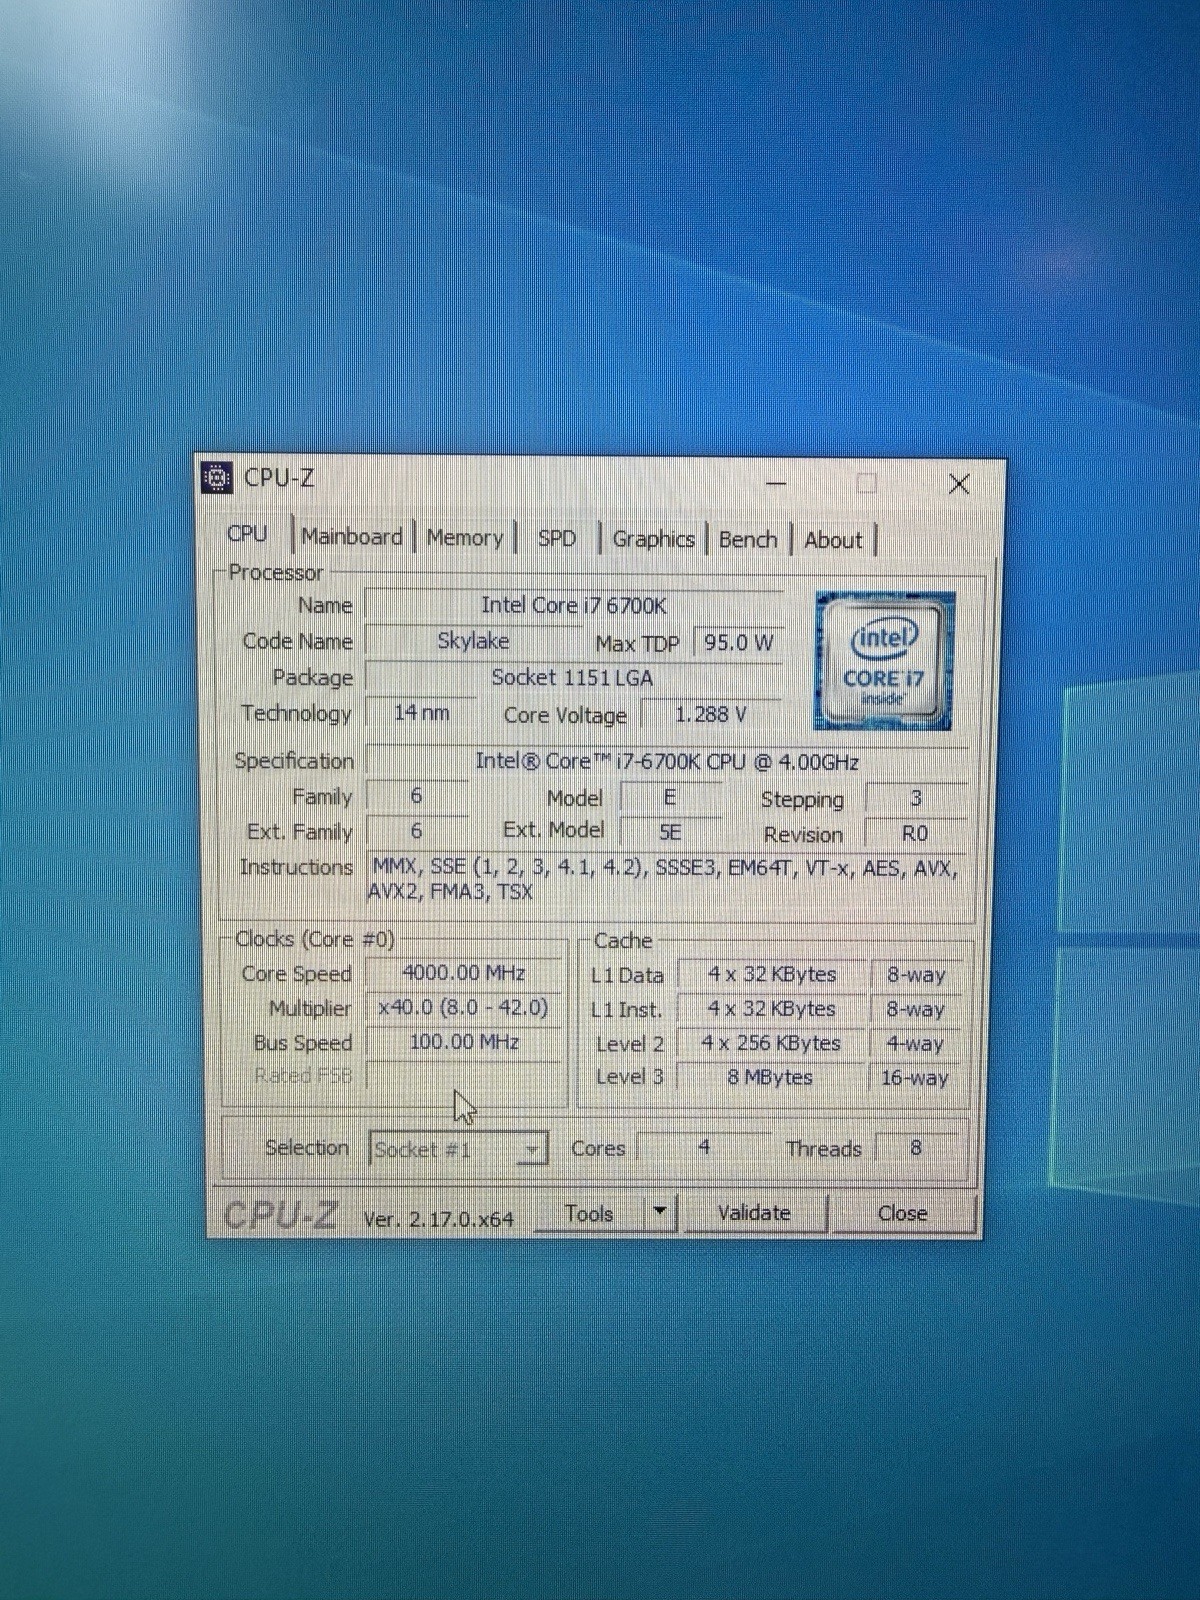Click the Ext. Model value 5E
The image size is (1200, 1600).
pos(670,833)
